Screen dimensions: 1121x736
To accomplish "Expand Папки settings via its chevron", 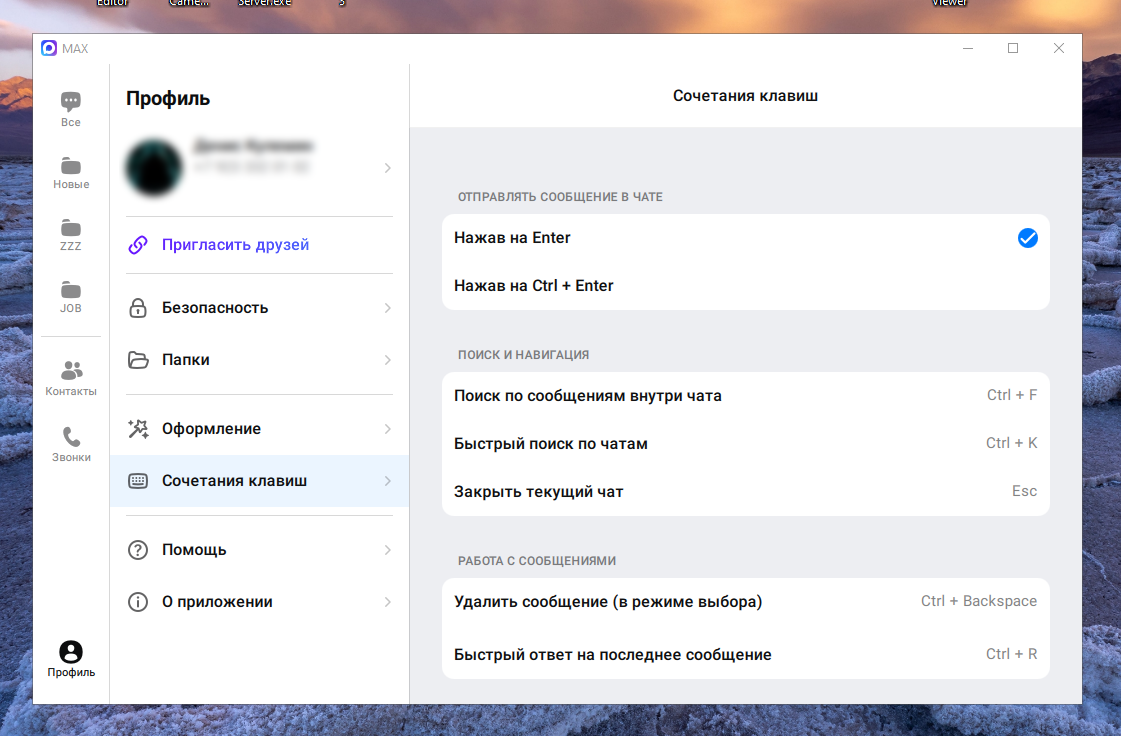I will point(387,360).
